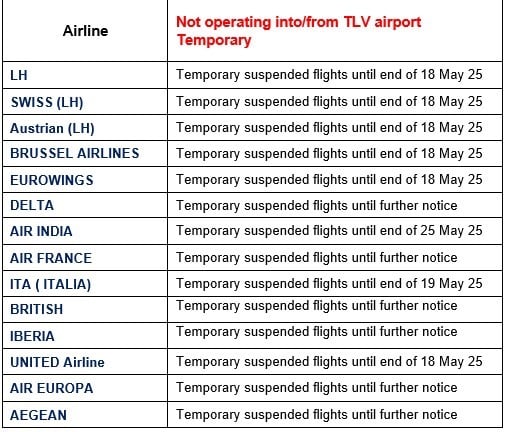This screenshot has height=432, width=507.
Task: Click the ITA ( ITALIA) row label
Action: [50, 284]
